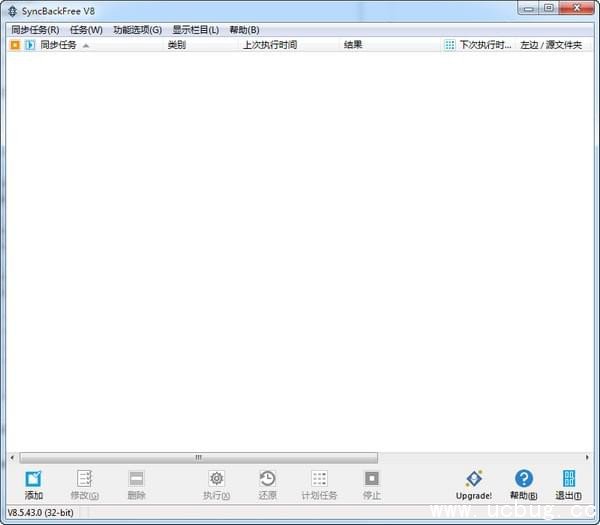This screenshot has height=525, width=600.
Task: Click the scrollbar left arrow
Action: click(12, 457)
